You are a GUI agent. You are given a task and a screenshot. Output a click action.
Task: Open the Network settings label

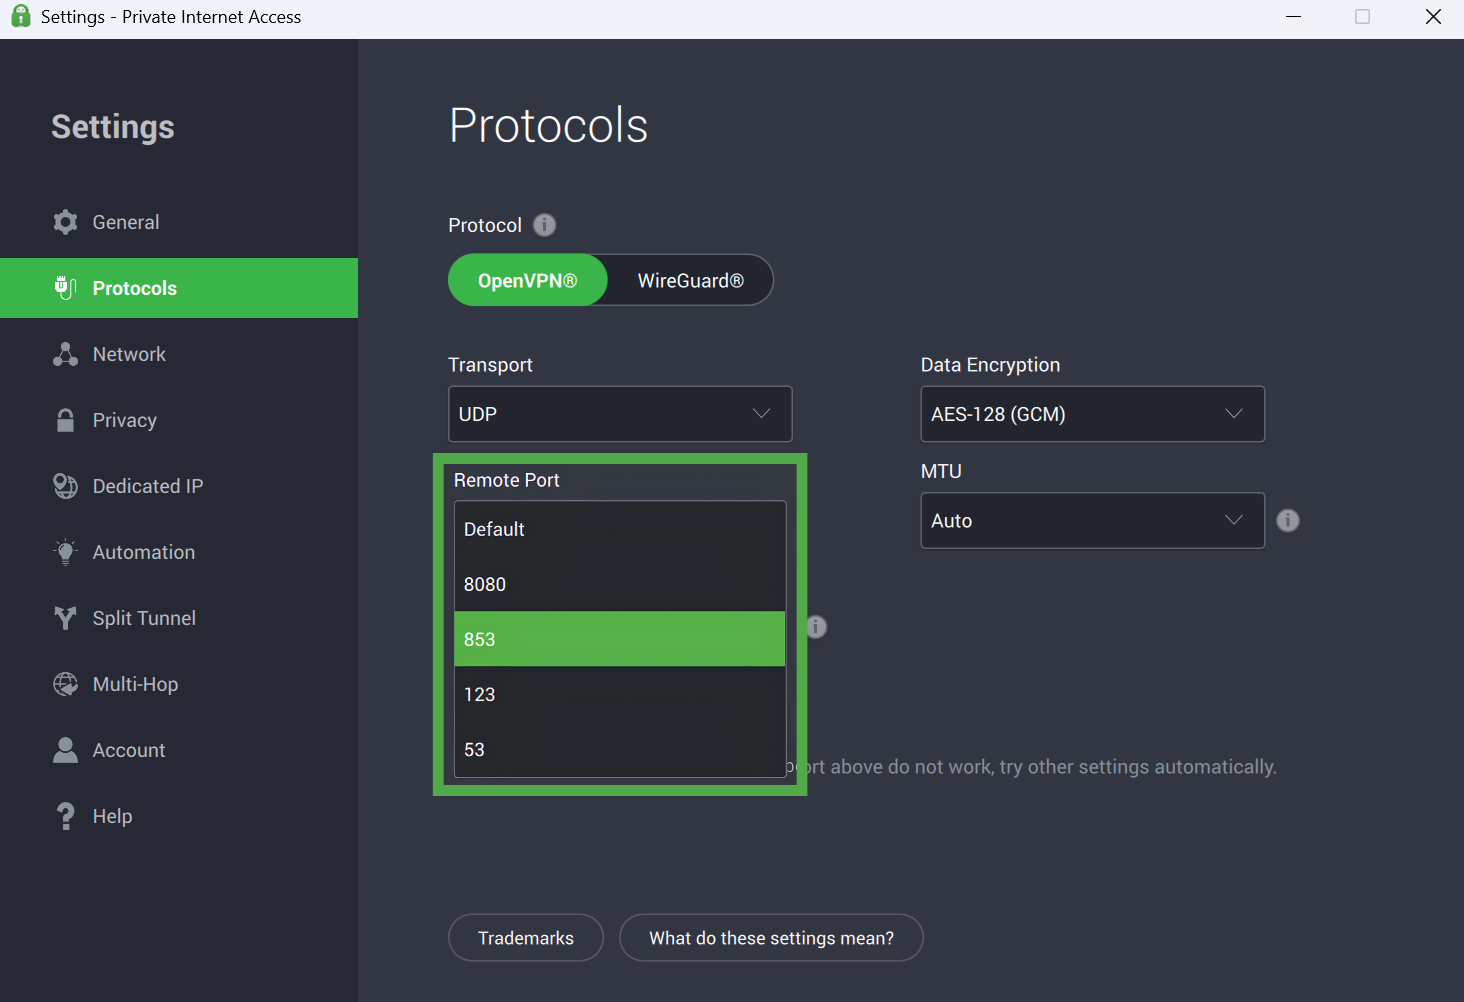pyautogui.click(x=129, y=354)
